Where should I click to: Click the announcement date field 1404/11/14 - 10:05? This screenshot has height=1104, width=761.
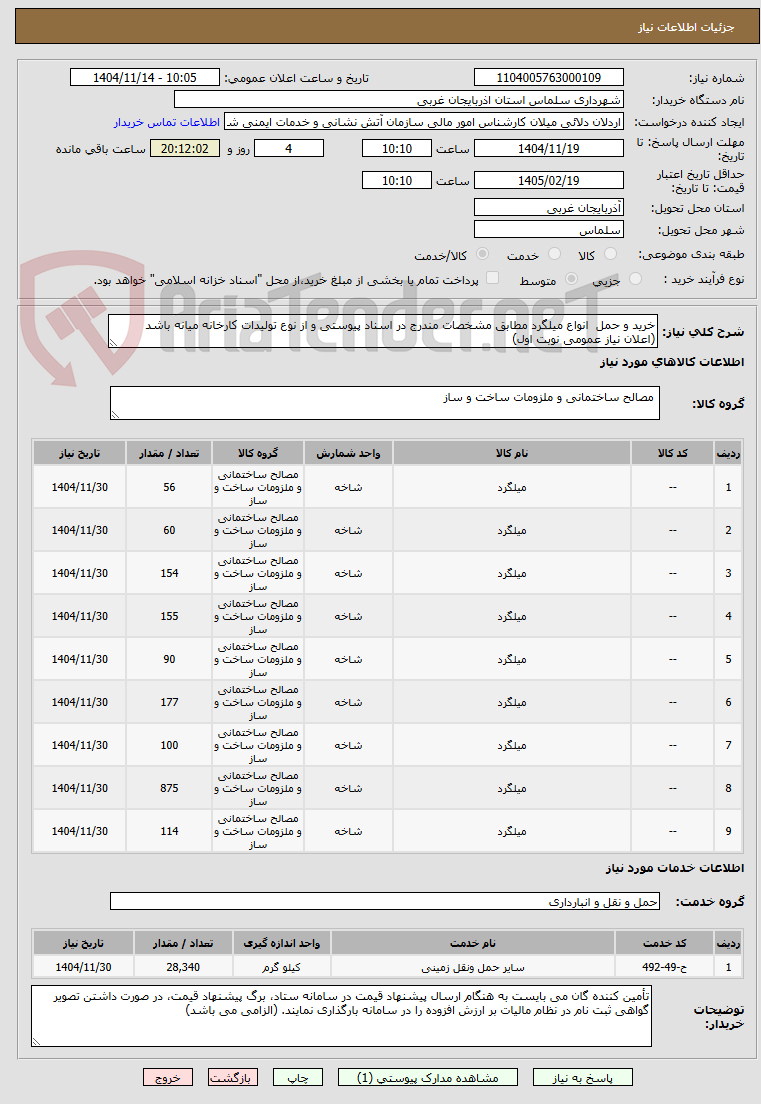pos(145,77)
